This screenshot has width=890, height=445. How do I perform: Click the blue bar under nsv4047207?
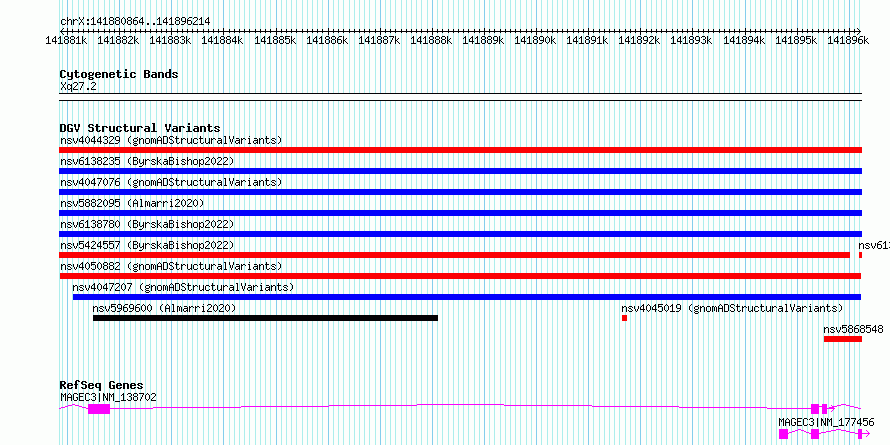[x=467, y=297]
